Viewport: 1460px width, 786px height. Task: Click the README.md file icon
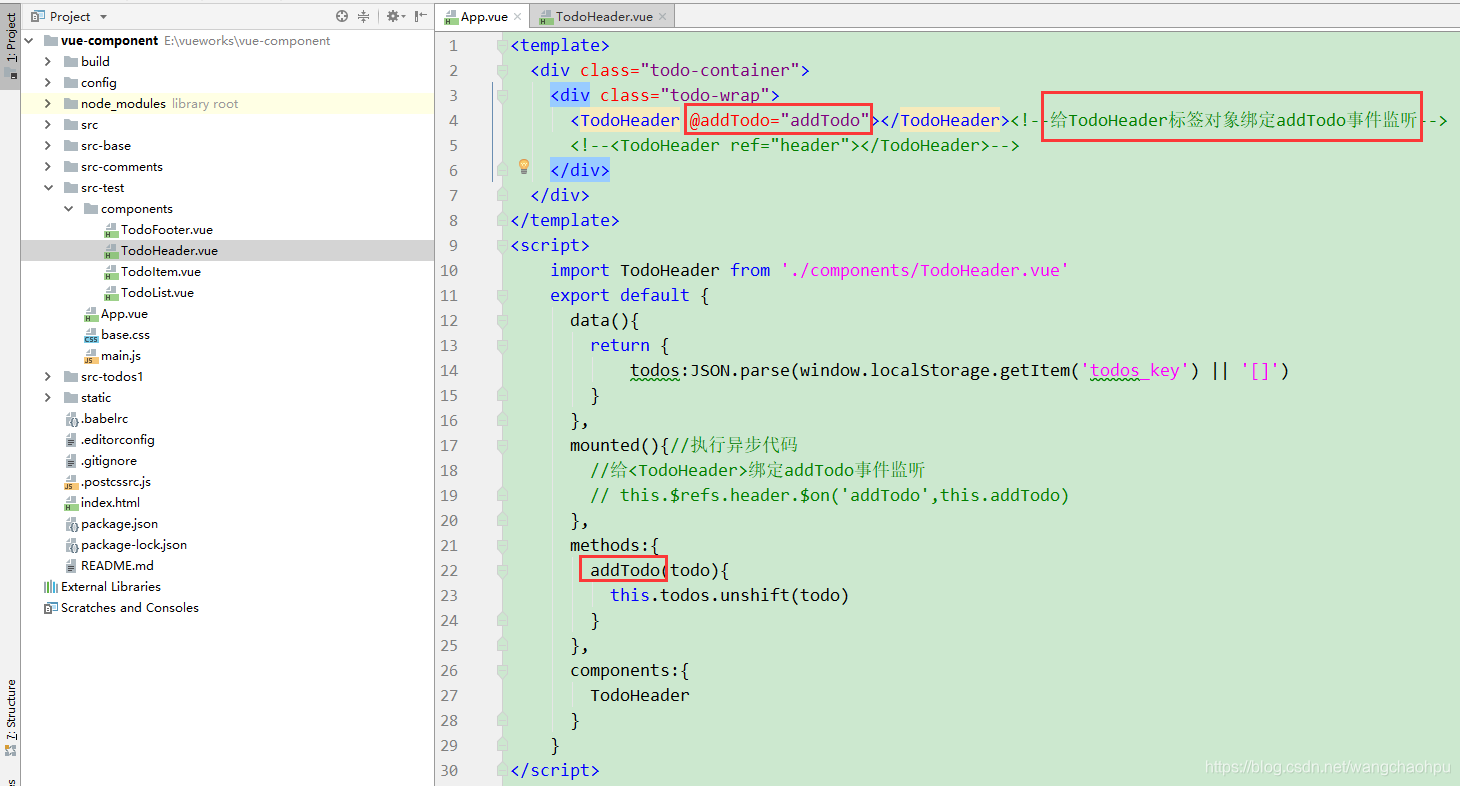(71, 566)
